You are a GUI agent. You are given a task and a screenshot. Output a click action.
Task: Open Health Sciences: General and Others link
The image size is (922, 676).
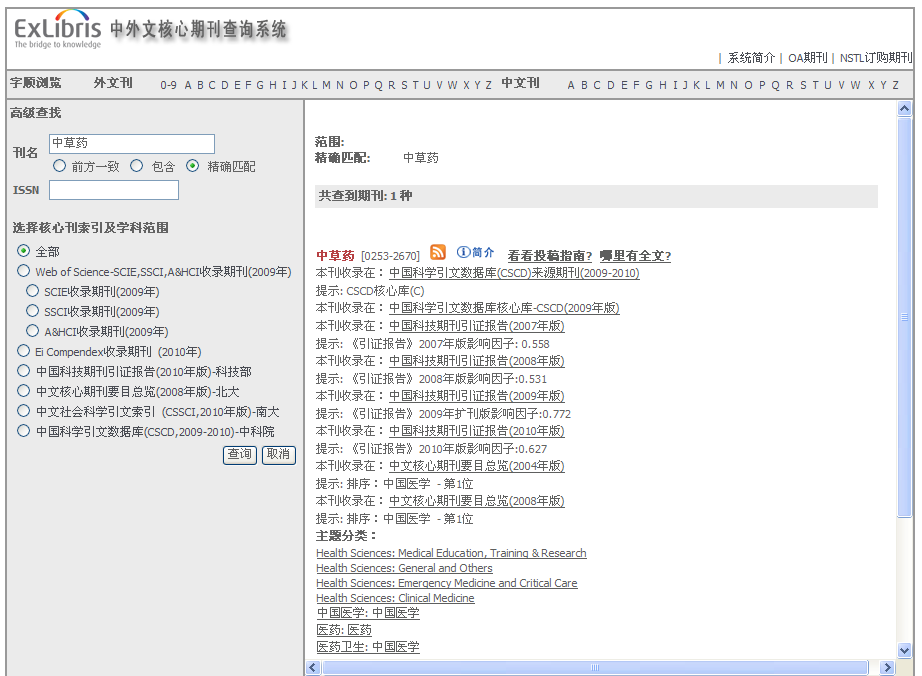coord(404,568)
